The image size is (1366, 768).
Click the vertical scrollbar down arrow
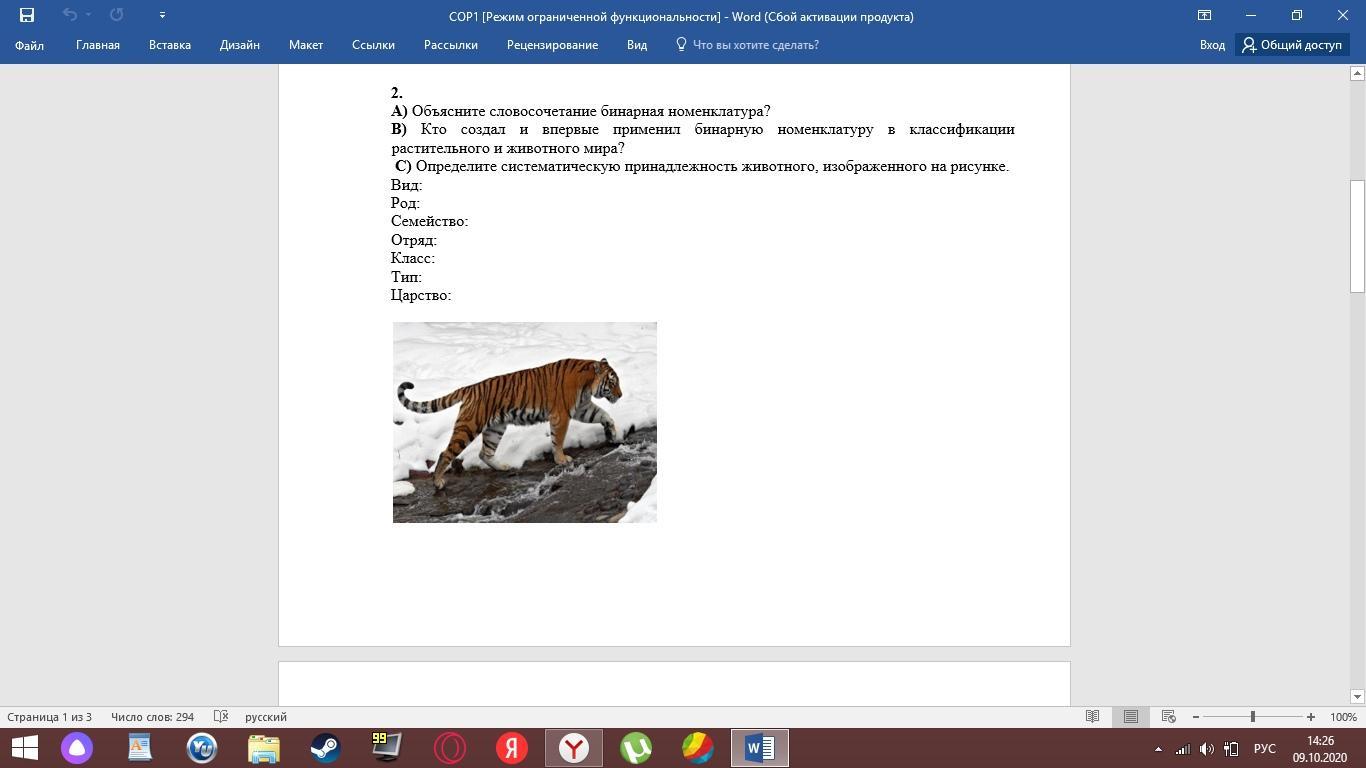click(x=1357, y=696)
